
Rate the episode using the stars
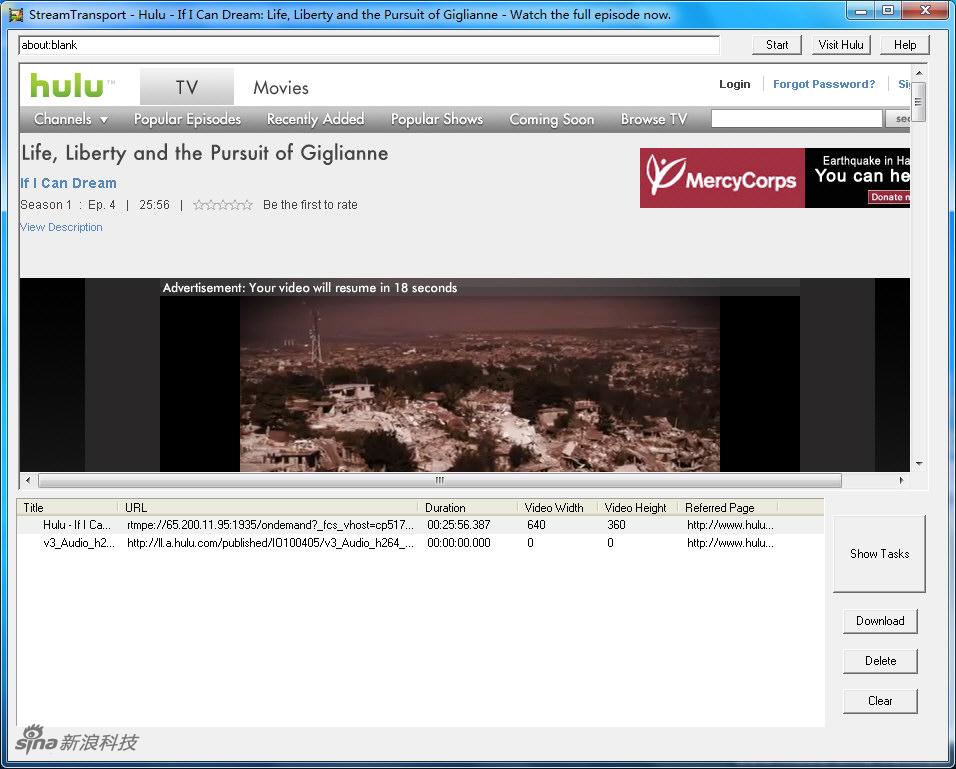click(222, 205)
